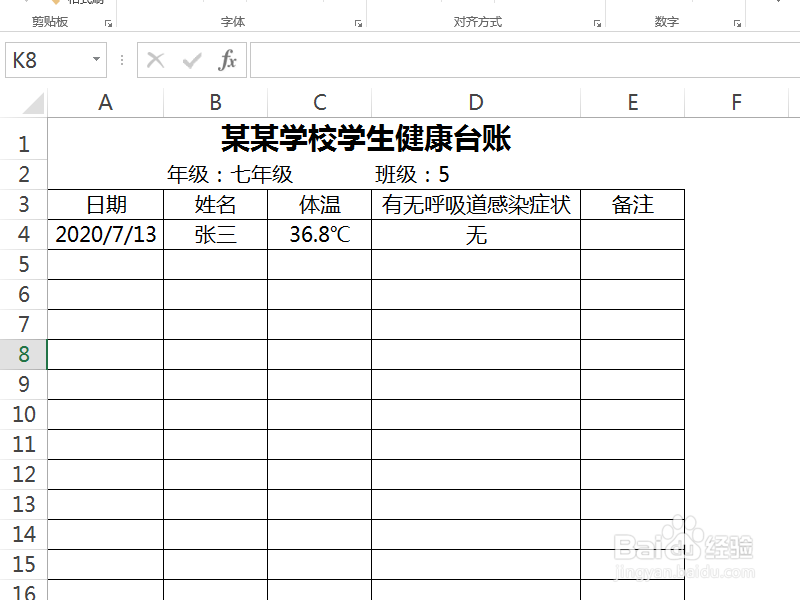Select row 8 header
Viewport: 800px width, 600px height.
tap(22, 354)
